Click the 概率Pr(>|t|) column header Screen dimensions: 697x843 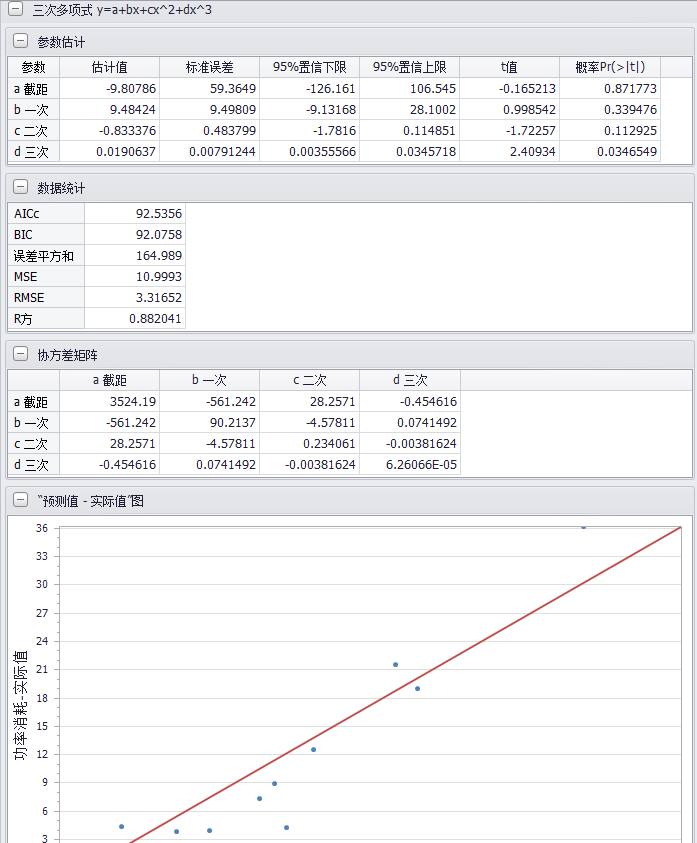coord(610,68)
